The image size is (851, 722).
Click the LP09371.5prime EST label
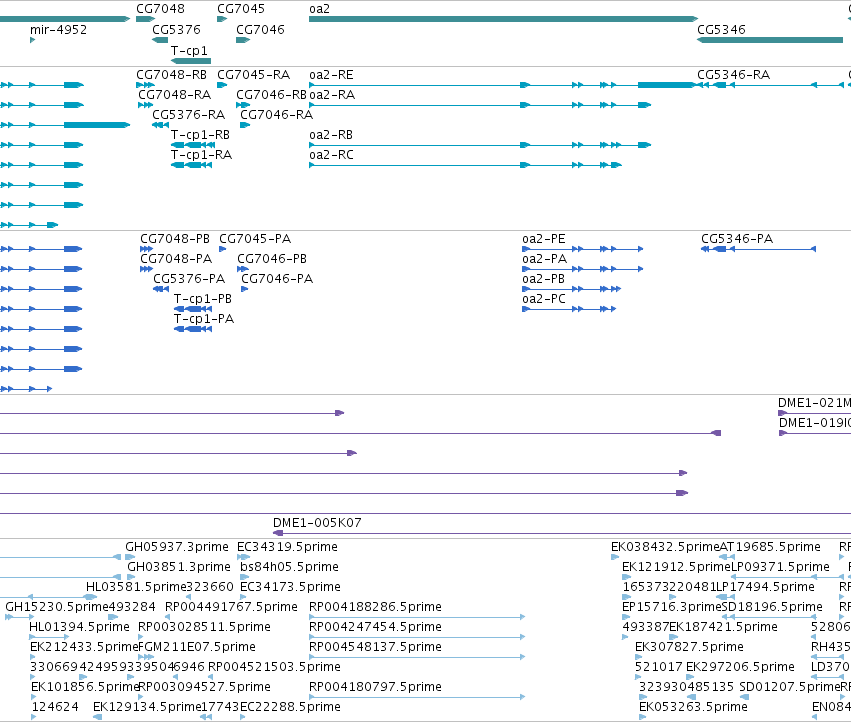(780, 567)
